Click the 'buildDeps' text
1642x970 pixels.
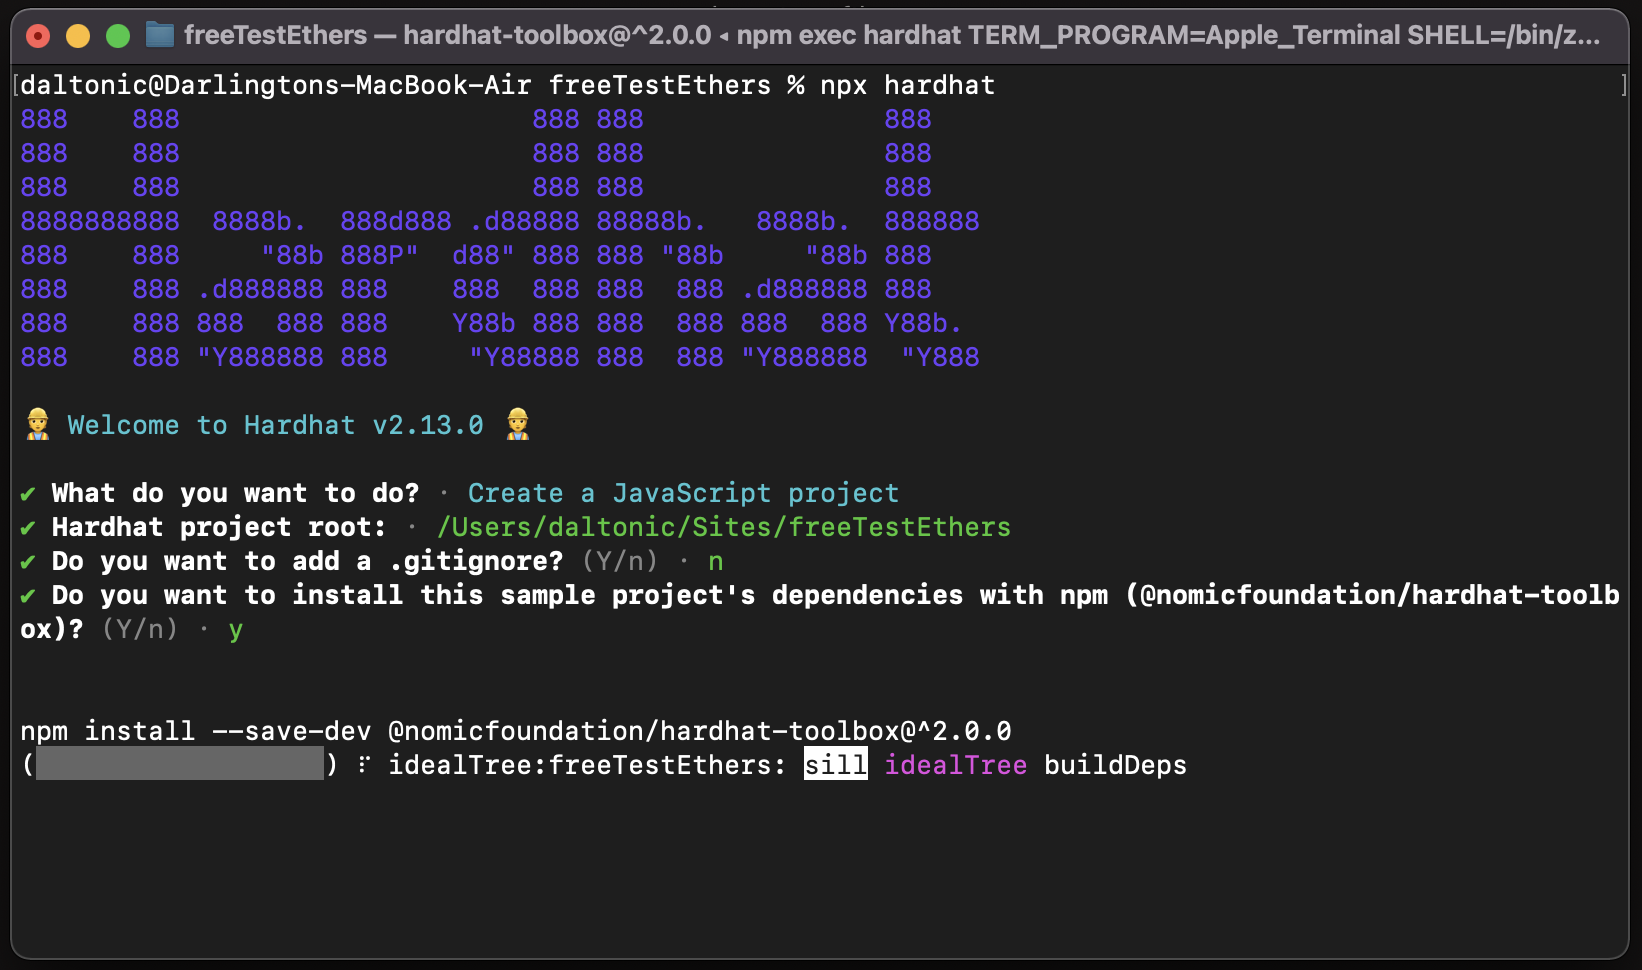[x=1116, y=765]
